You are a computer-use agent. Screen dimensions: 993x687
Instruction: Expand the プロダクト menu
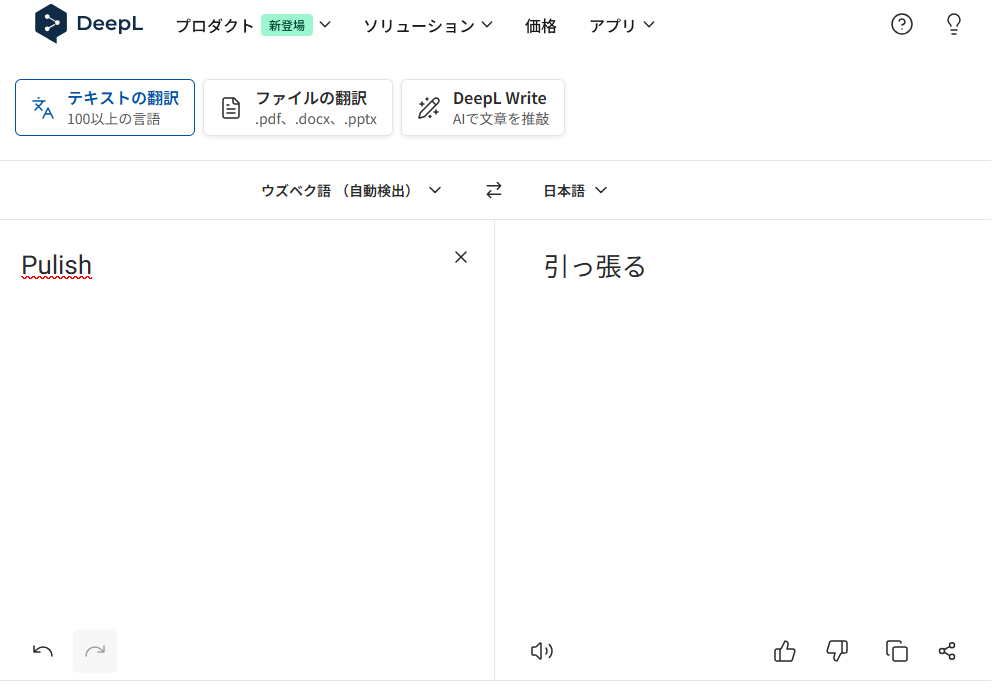(x=252, y=26)
